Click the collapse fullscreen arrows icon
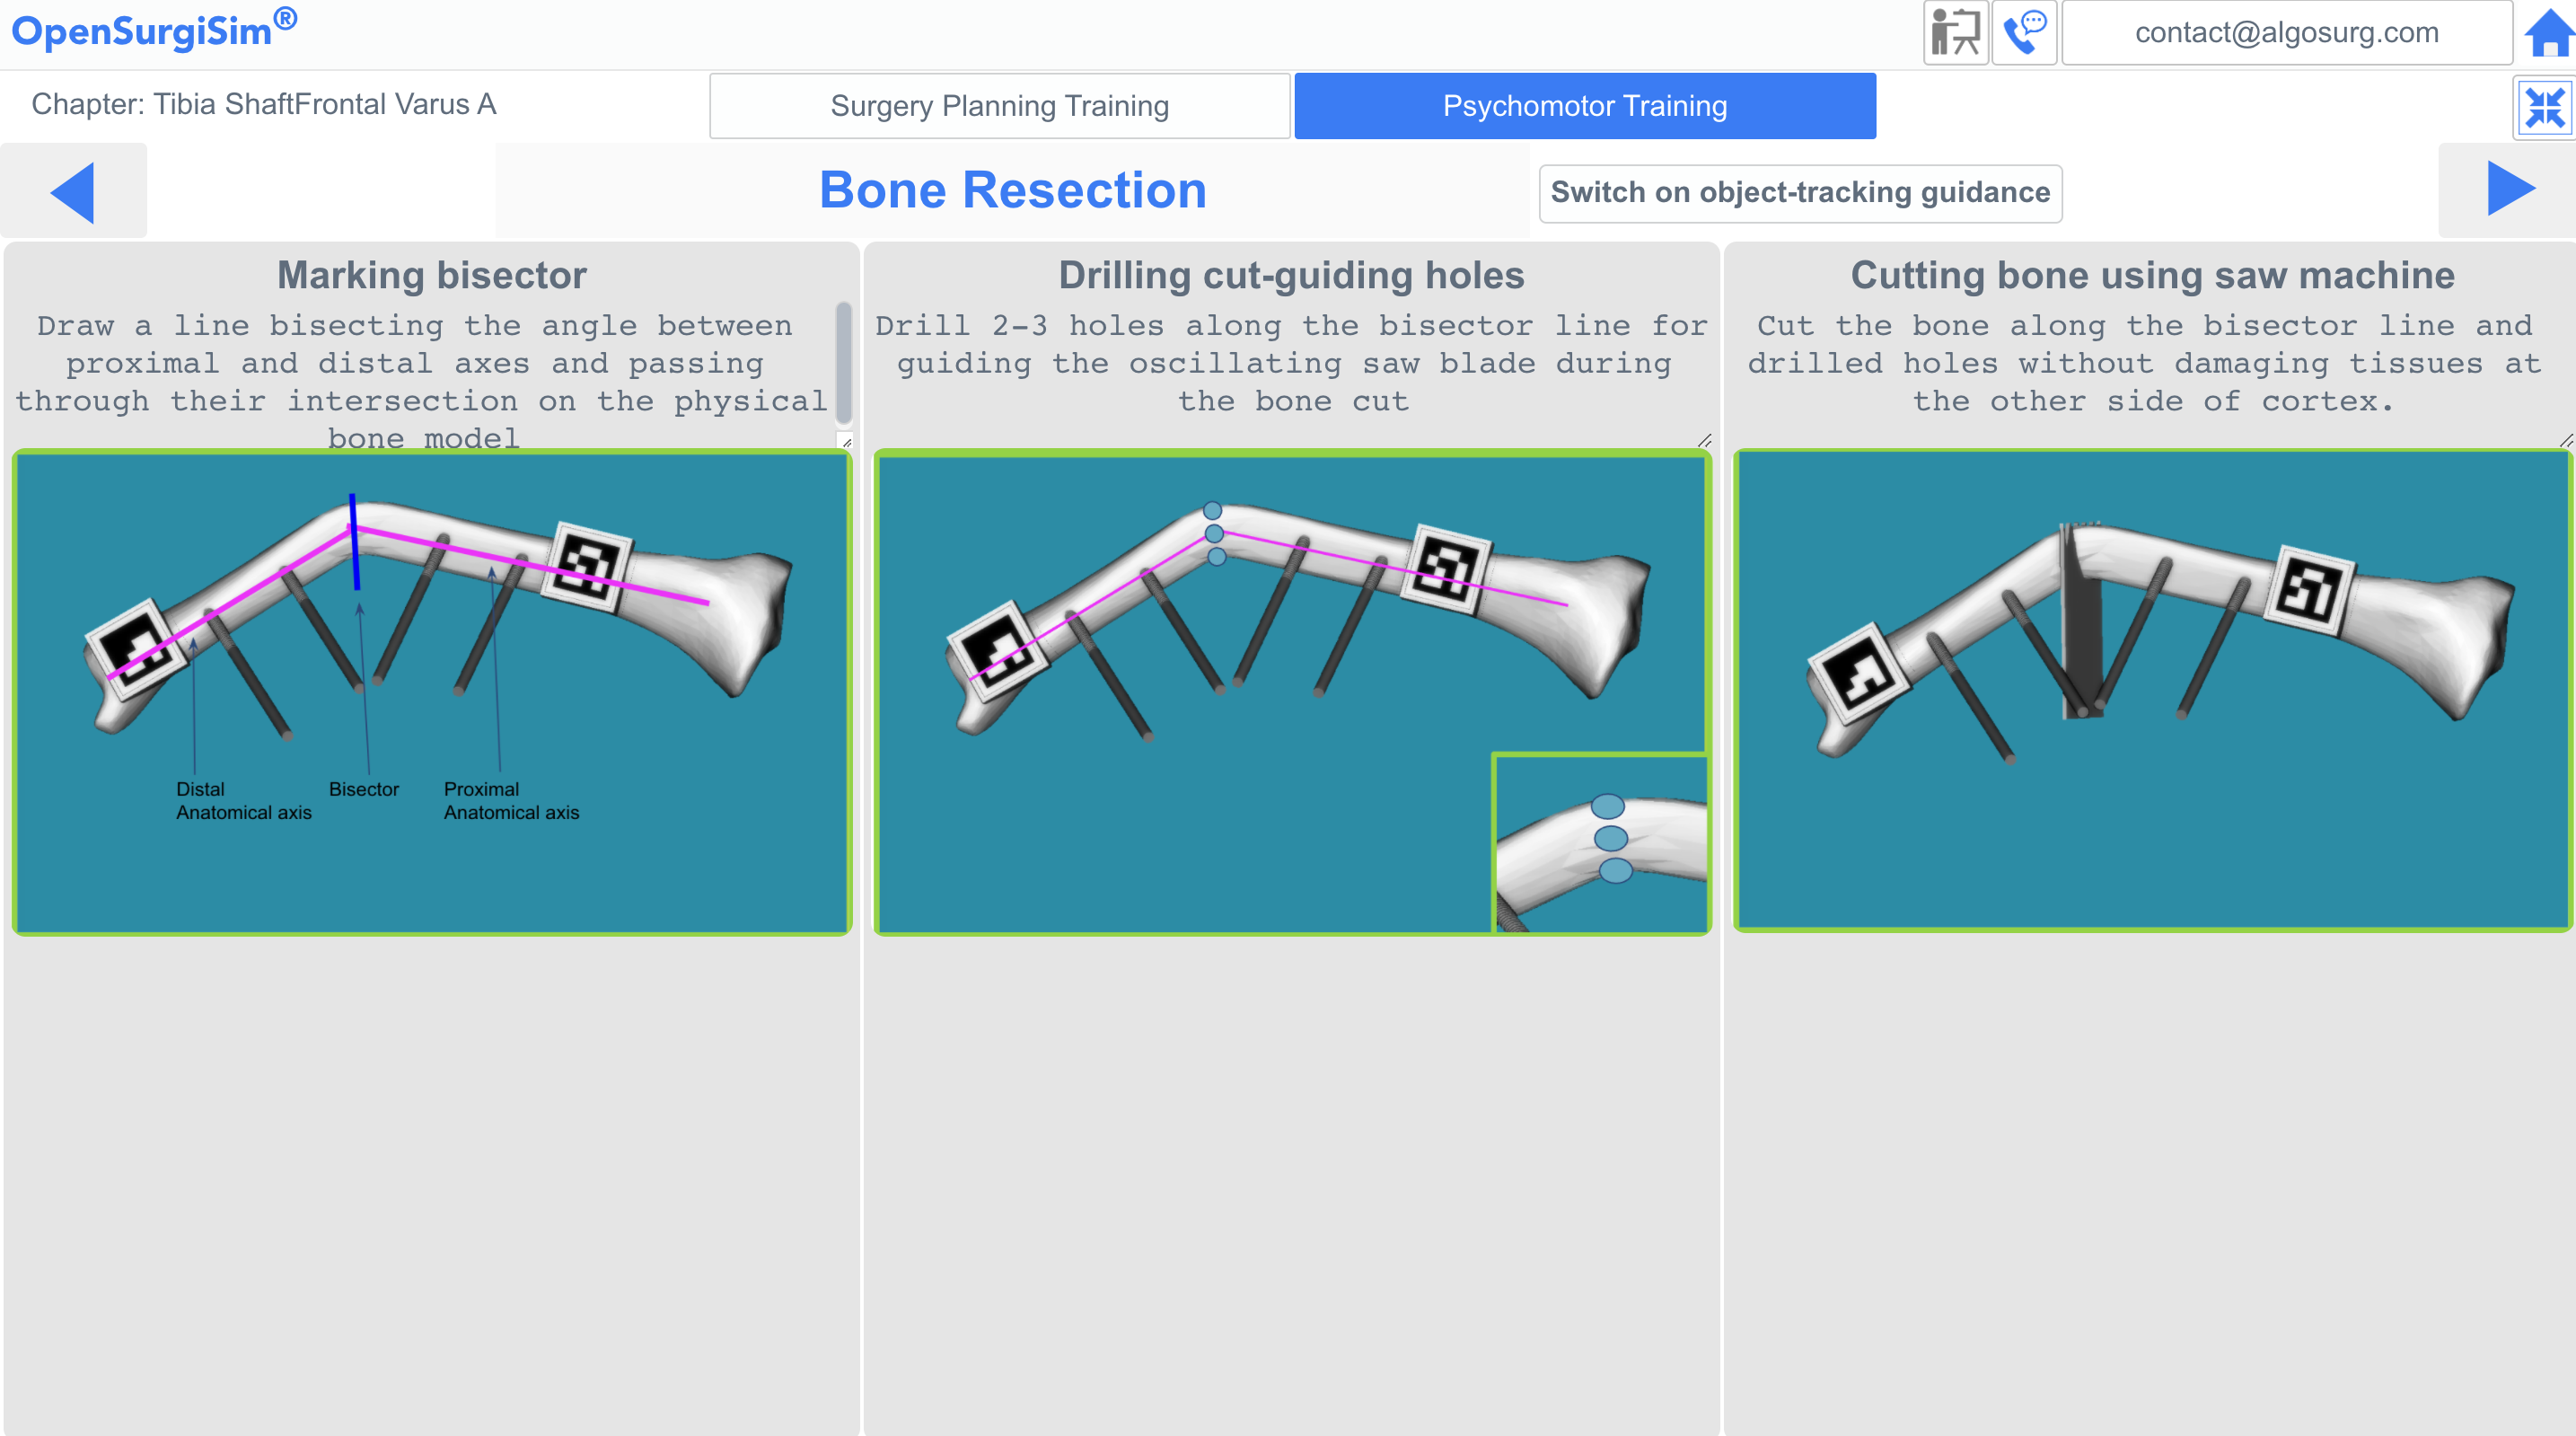Viewport: 2576px width, 1436px height. pos(2544,108)
